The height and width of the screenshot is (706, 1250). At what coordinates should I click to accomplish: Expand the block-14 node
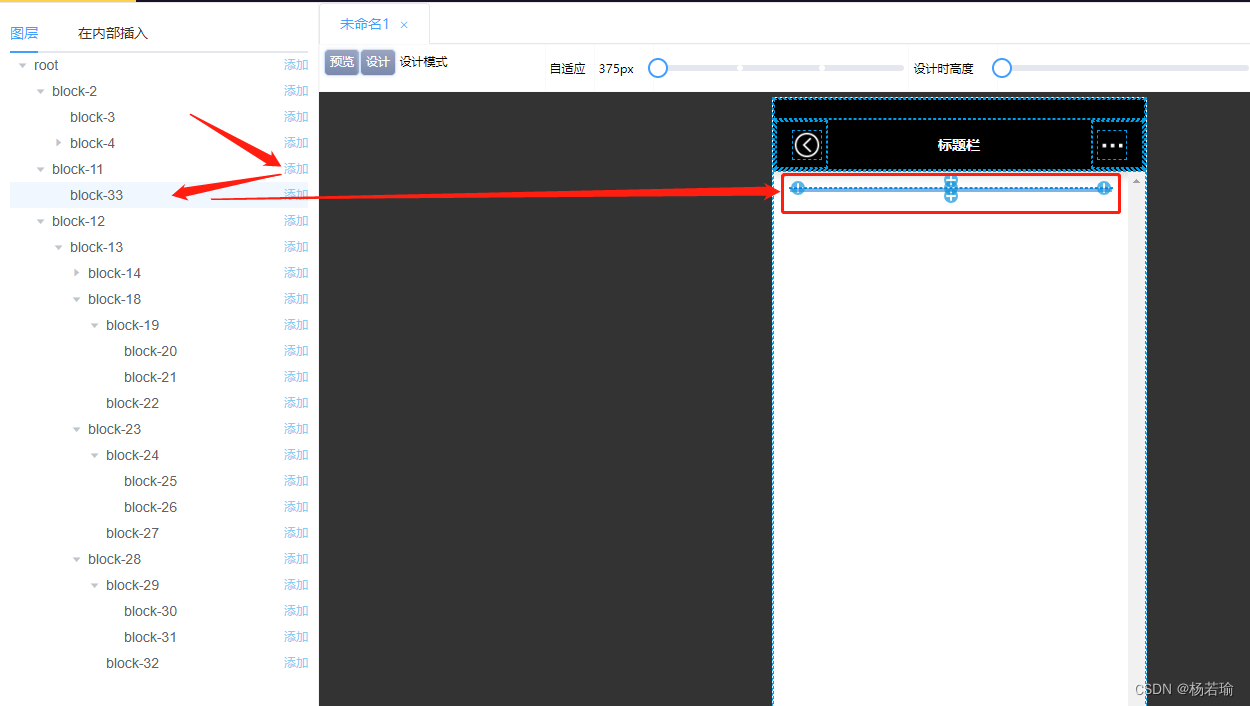tap(76, 273)
